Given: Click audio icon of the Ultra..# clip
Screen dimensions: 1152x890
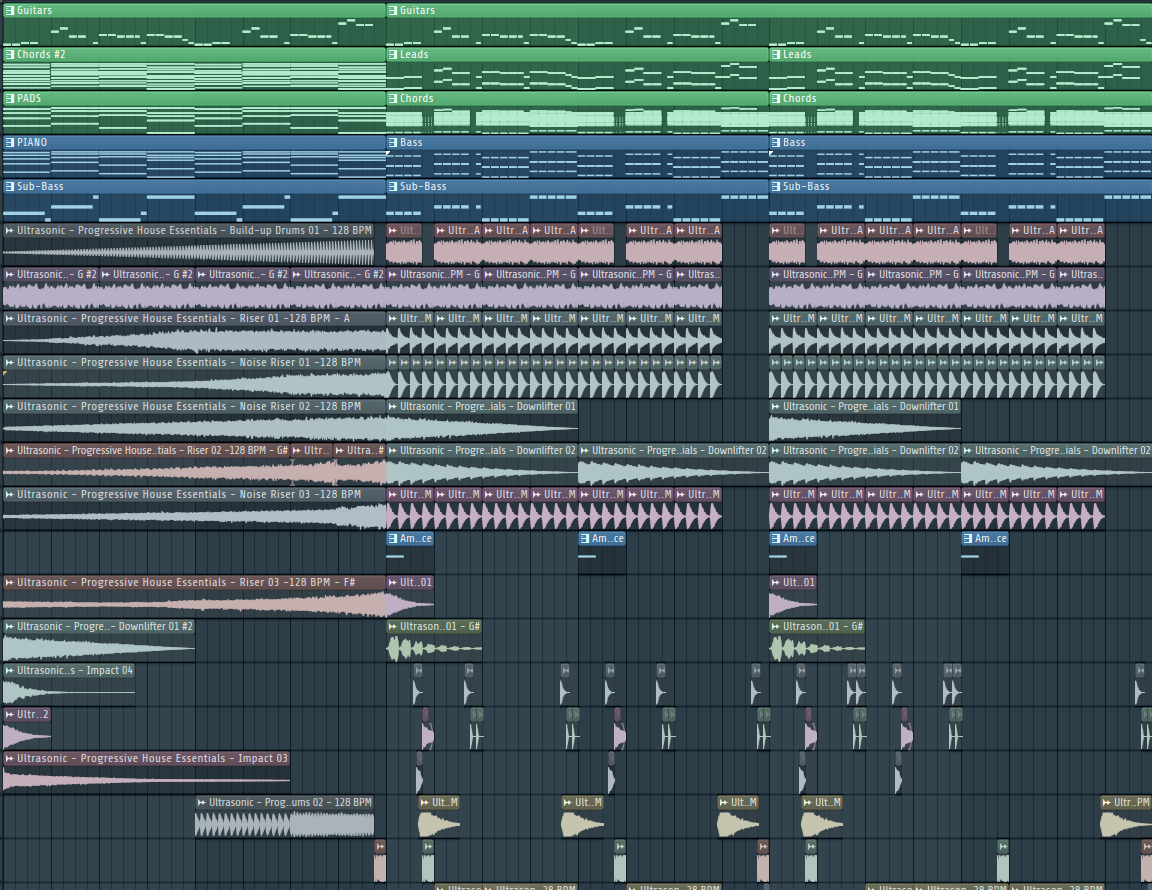Looking at the screenshot, I should (339, 451).
